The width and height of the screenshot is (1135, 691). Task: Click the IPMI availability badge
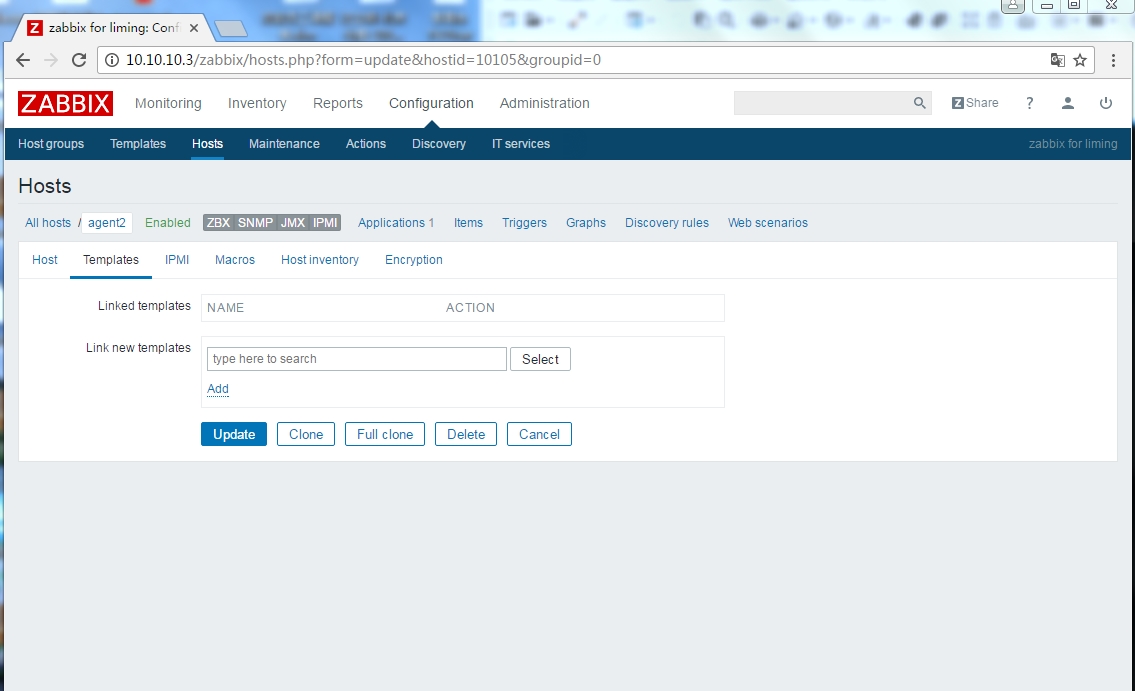tap(325, 223)
